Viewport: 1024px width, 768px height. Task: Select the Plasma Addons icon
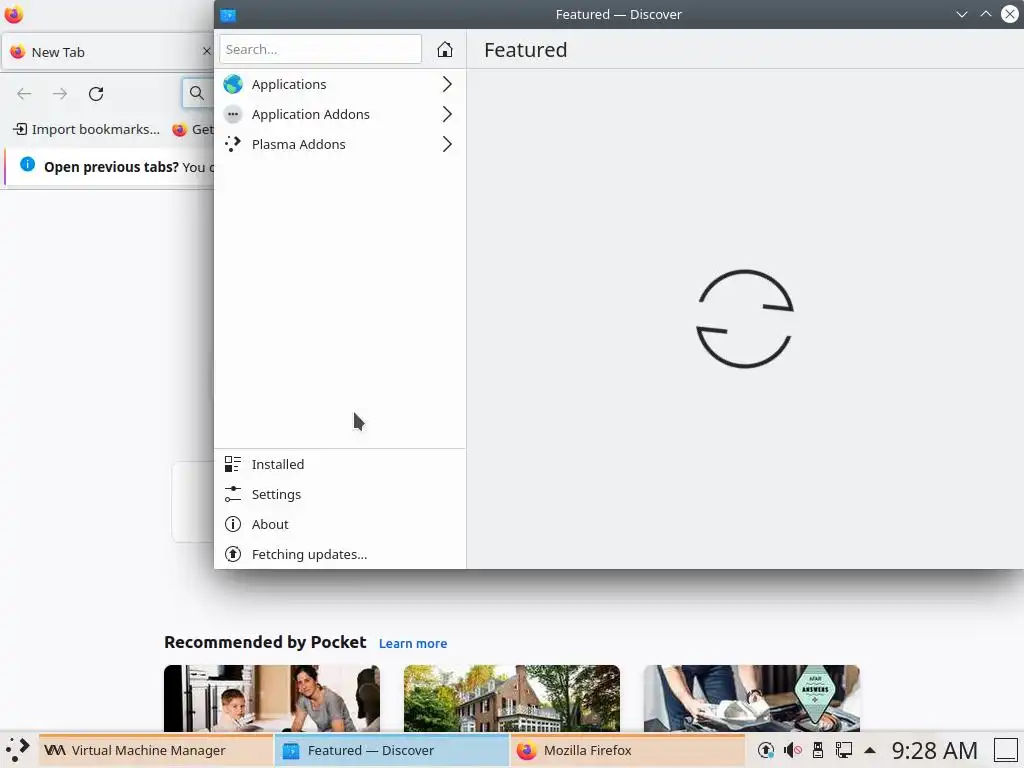[232, 144]
